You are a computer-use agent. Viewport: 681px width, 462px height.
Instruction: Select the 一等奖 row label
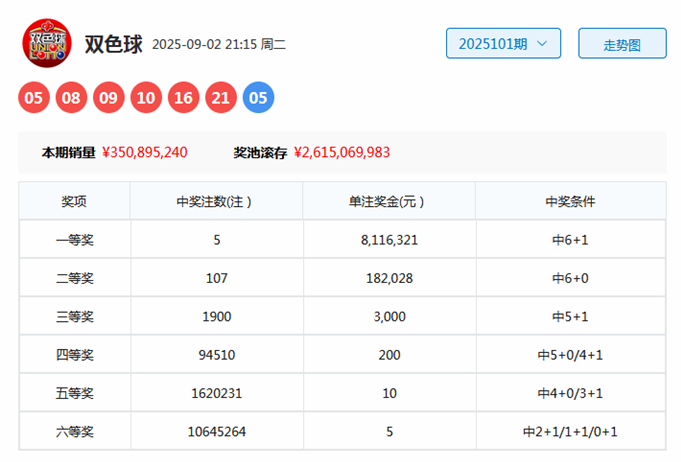(75, 240)
